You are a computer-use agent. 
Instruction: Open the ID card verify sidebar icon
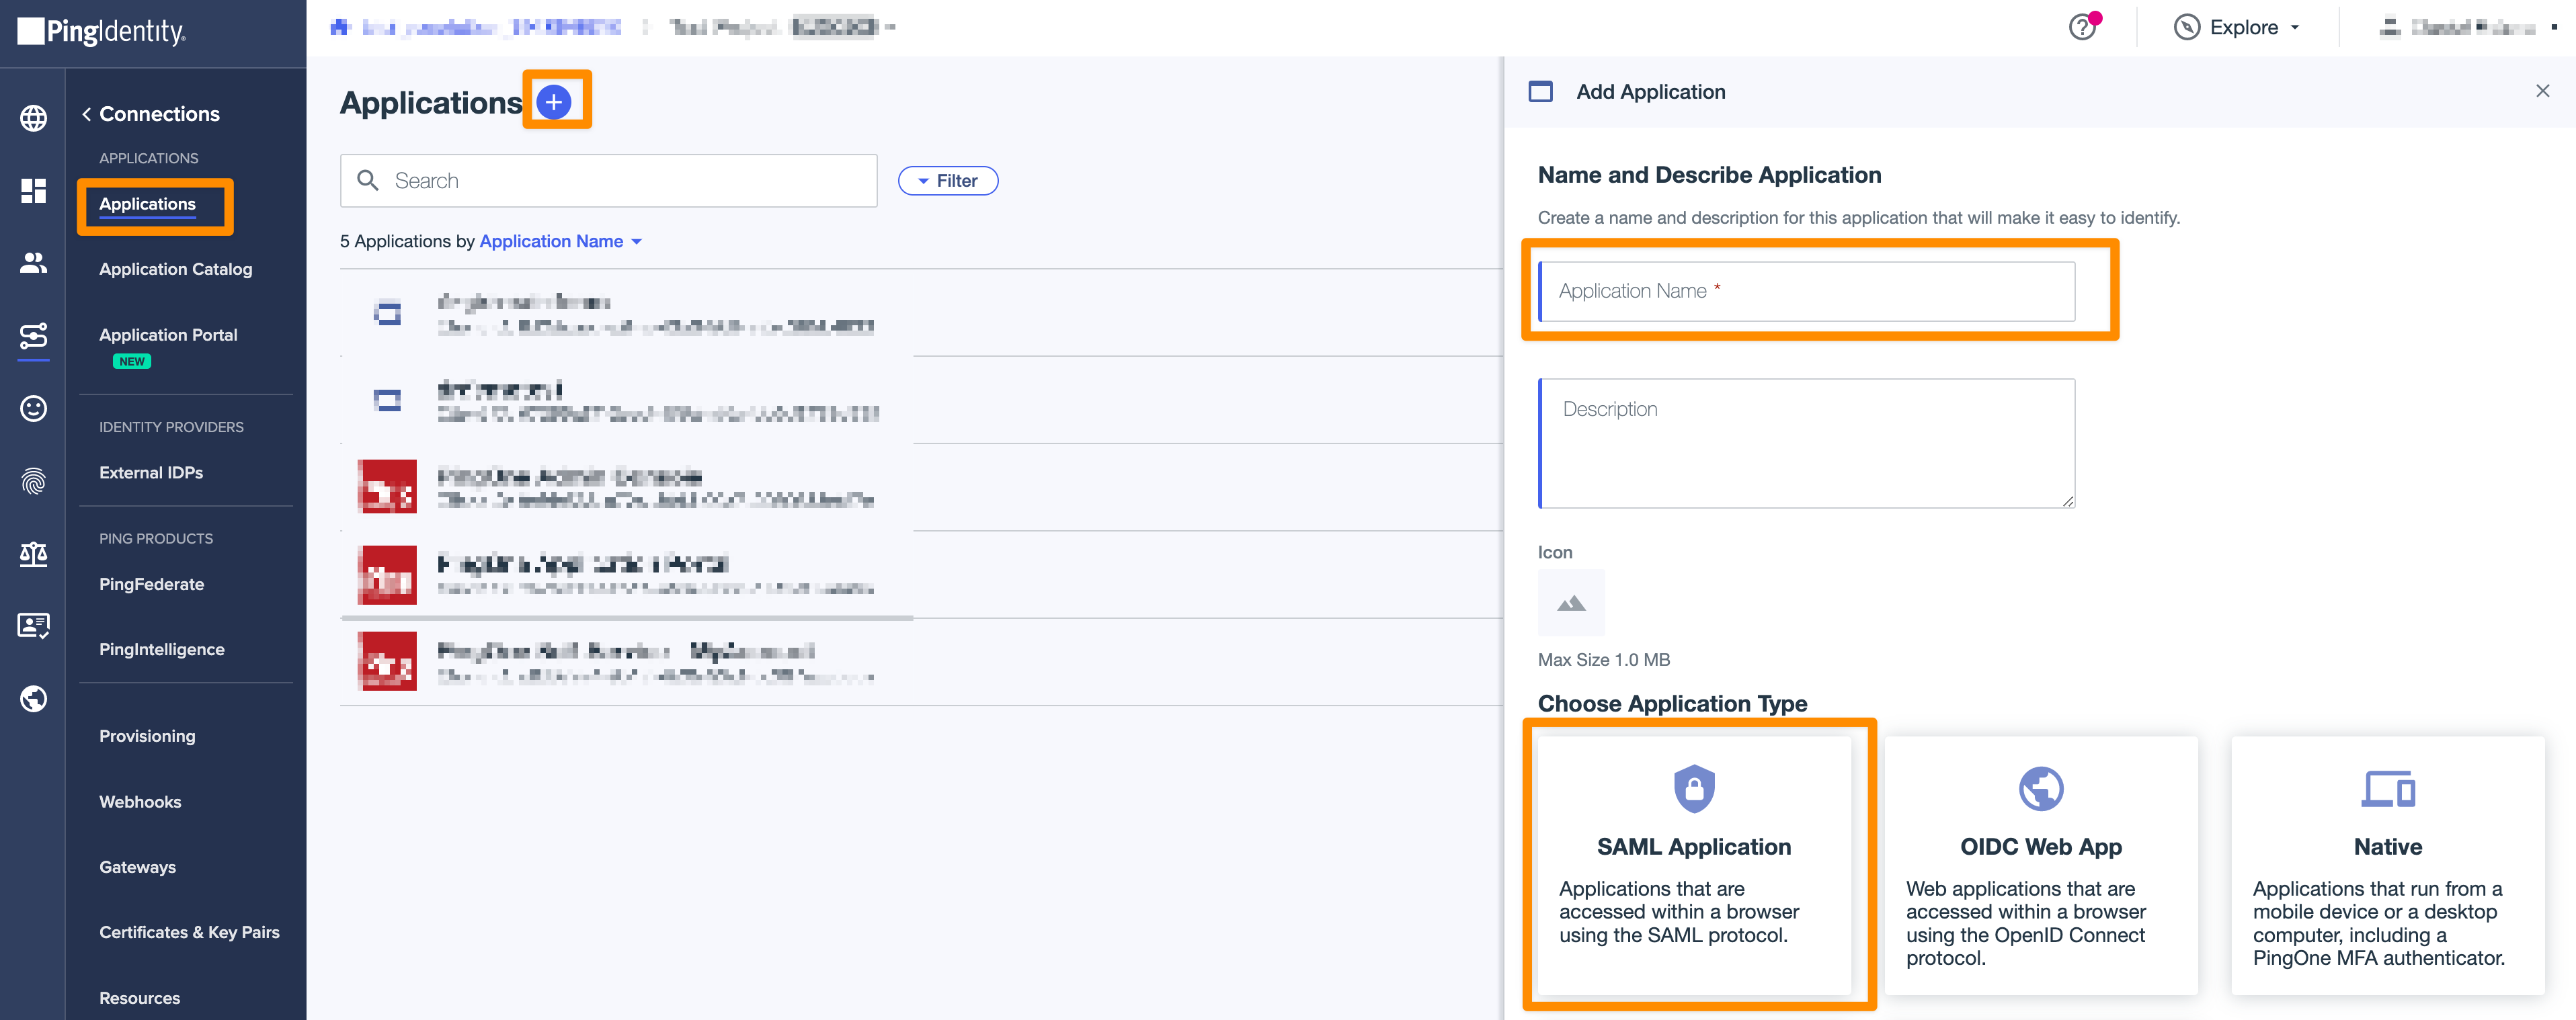point(33,626)
